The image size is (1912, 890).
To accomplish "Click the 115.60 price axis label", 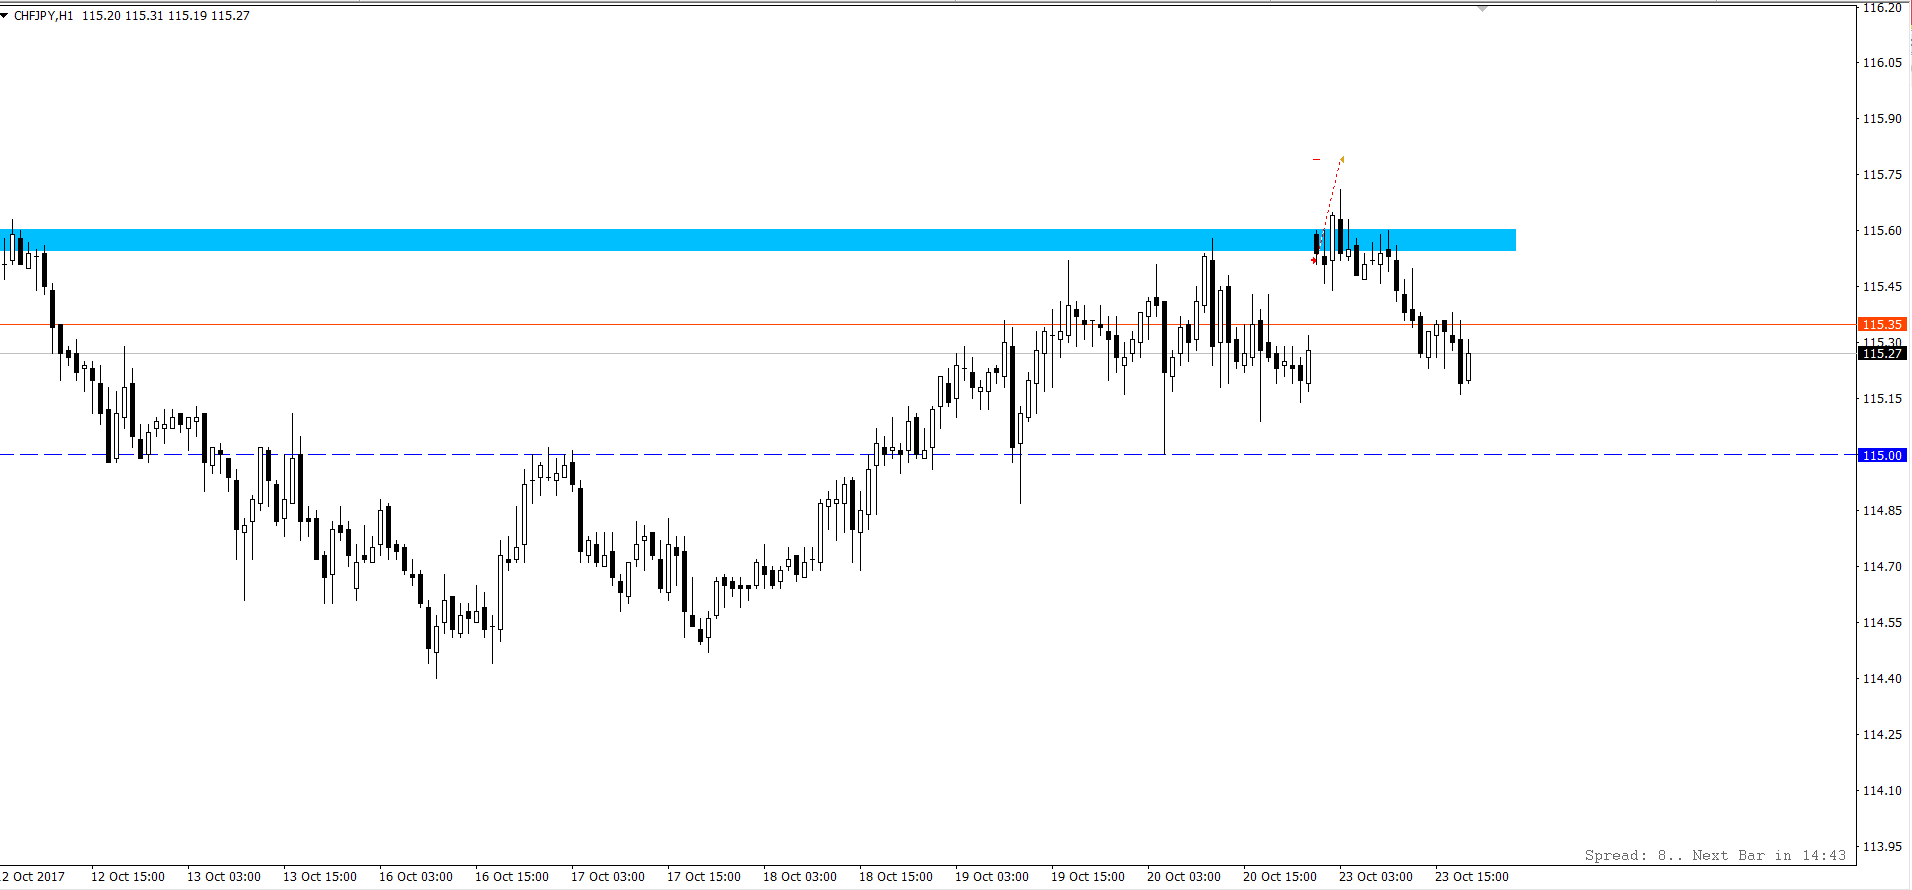I will 1881,230.
